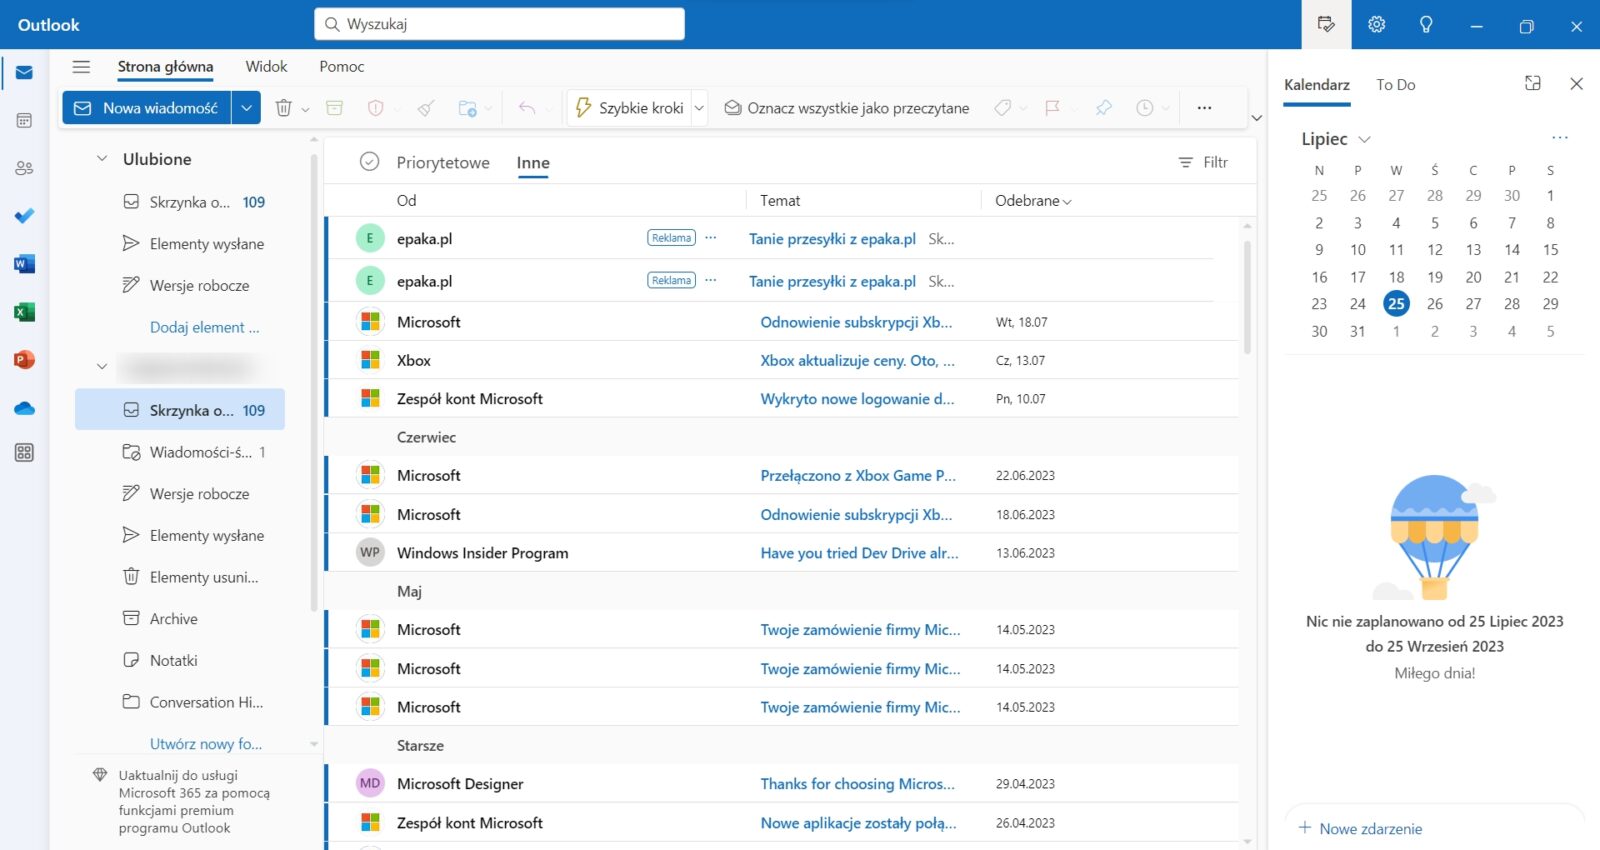Toggle the hamburger navigation pane button
Screen dimensions: 1600x850
coord(81,67)
